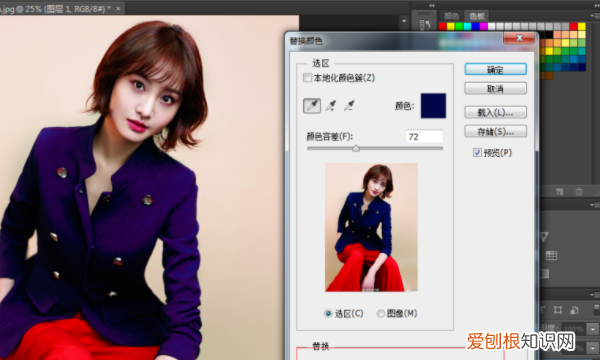Image resolution: width=600 pixels, height=360 pixels.
Task: Click the grid adjustment icon behind the dialog
Action: 551,255
